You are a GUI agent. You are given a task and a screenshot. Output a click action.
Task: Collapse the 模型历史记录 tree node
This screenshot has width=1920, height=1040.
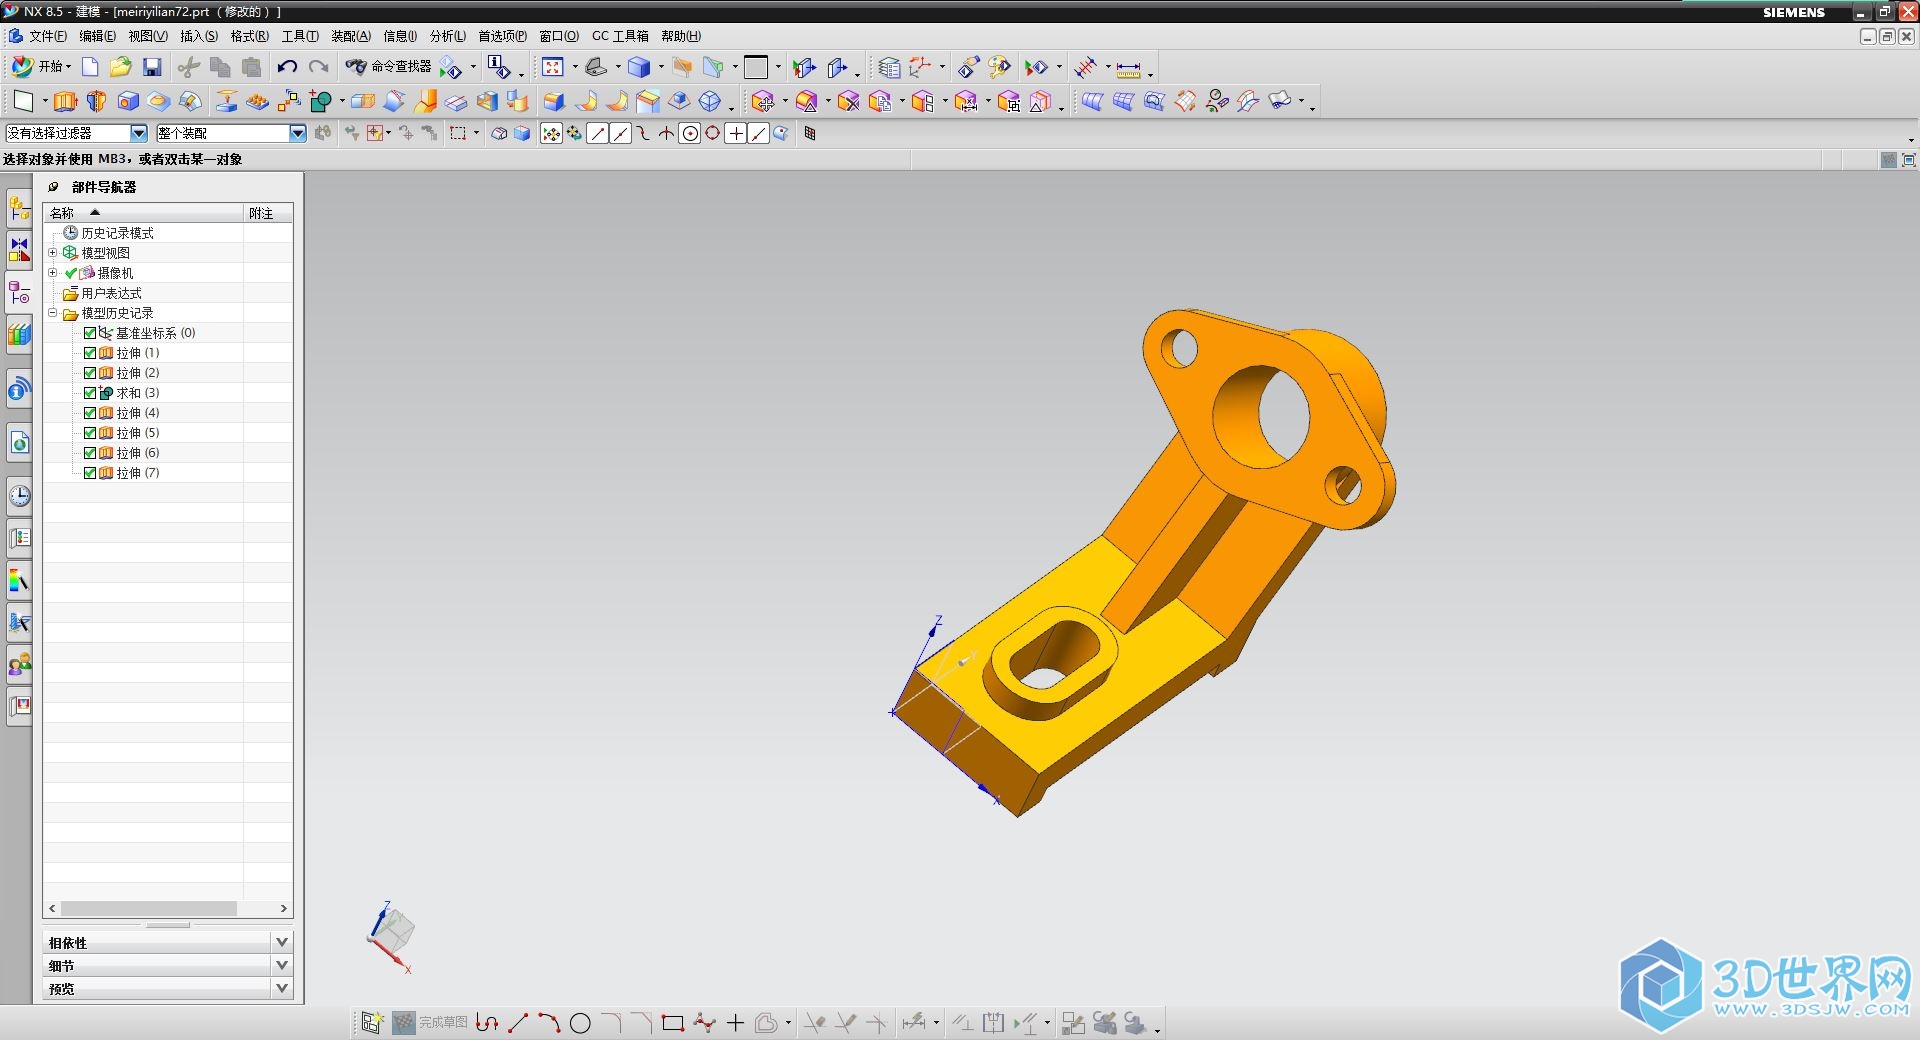53,313
